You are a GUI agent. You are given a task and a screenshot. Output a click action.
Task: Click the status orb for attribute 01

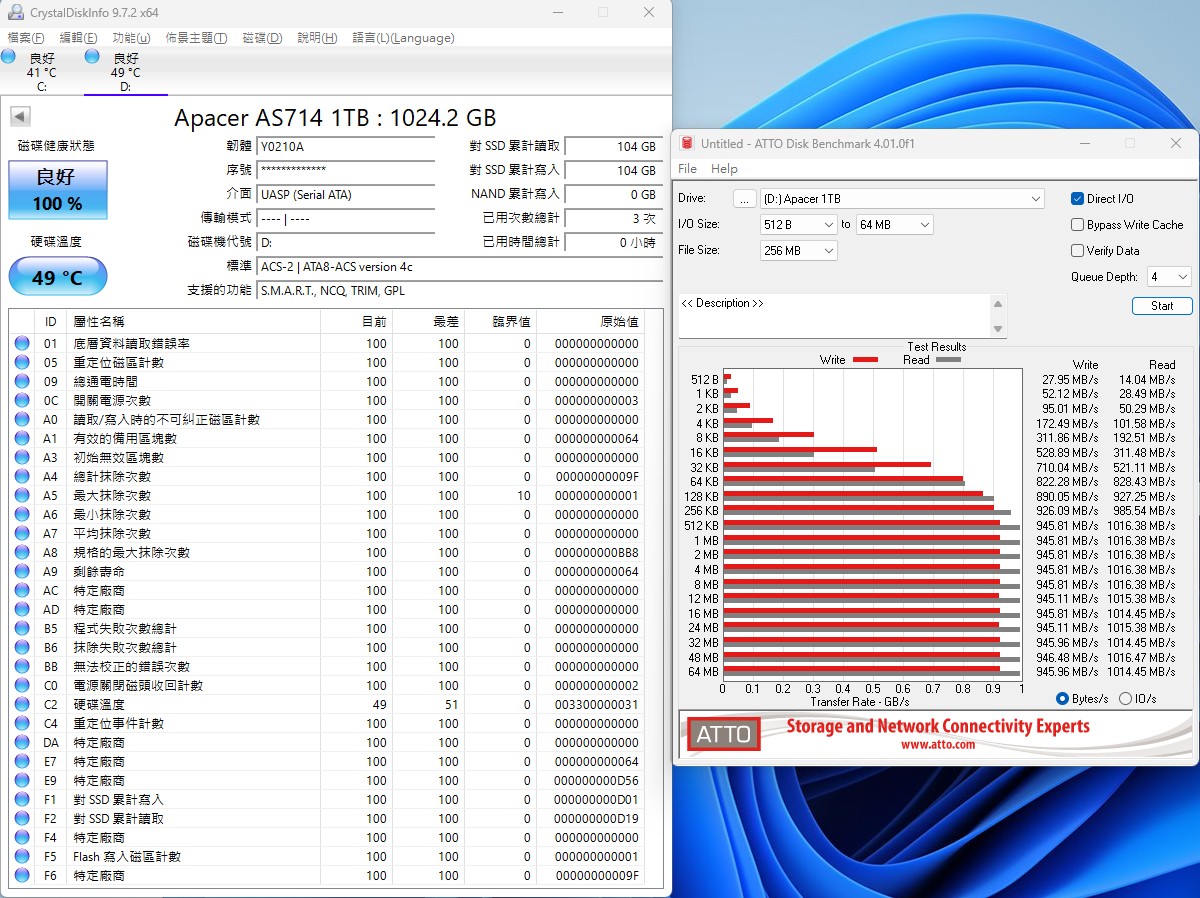point(22,344)
